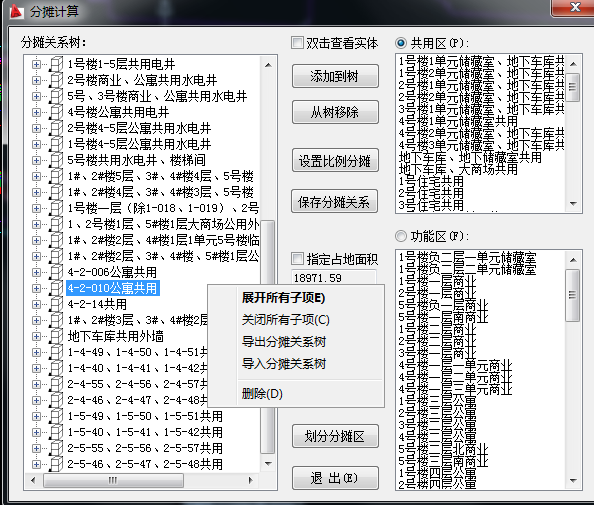Select the 功能区(F) radio button
594x505 pixels.
coord(401,236)
